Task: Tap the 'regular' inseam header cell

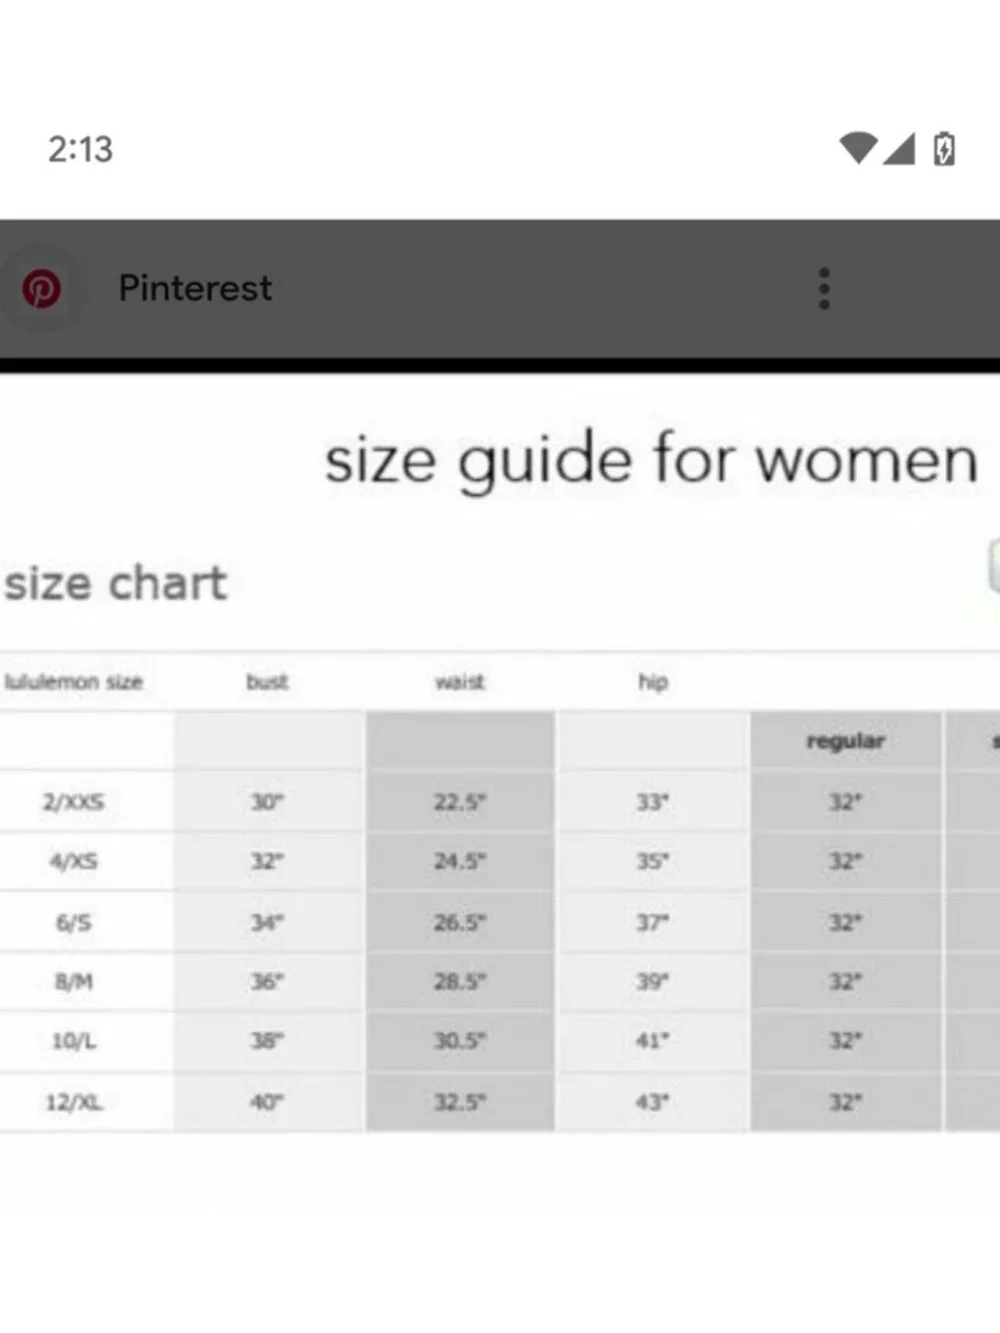Action: click(846, 741)
